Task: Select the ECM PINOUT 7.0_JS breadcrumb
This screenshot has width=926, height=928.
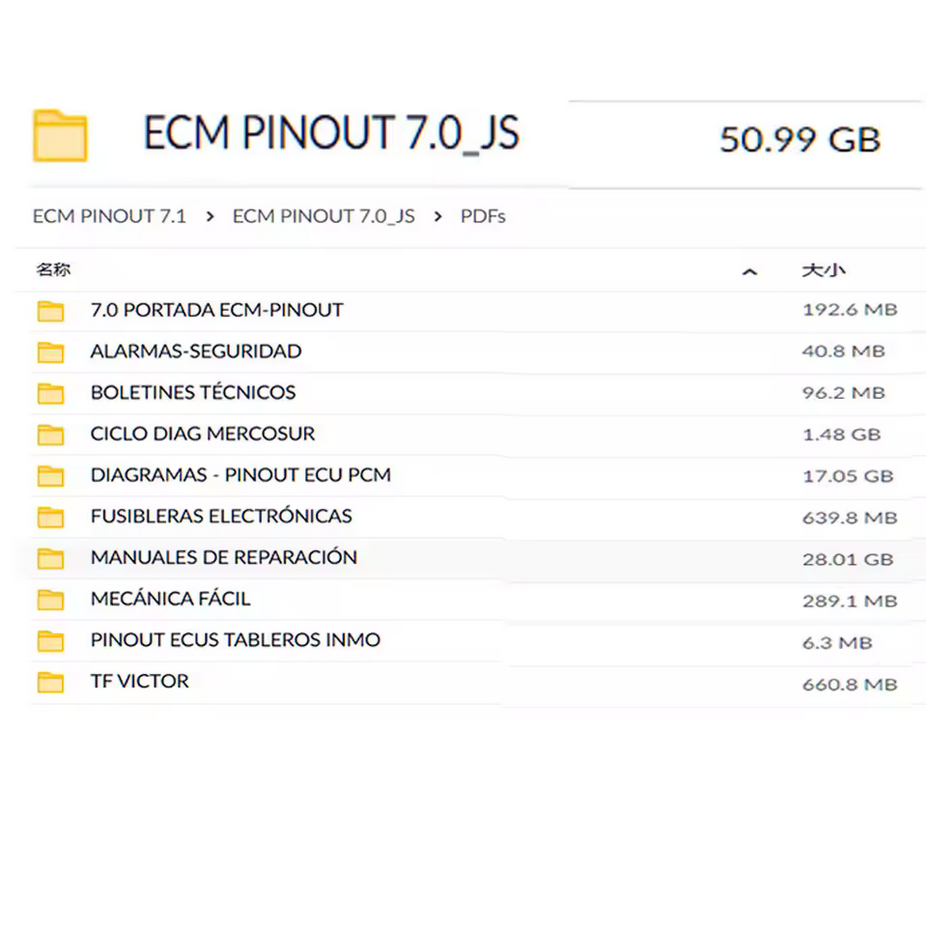Action: pos(323,216)
